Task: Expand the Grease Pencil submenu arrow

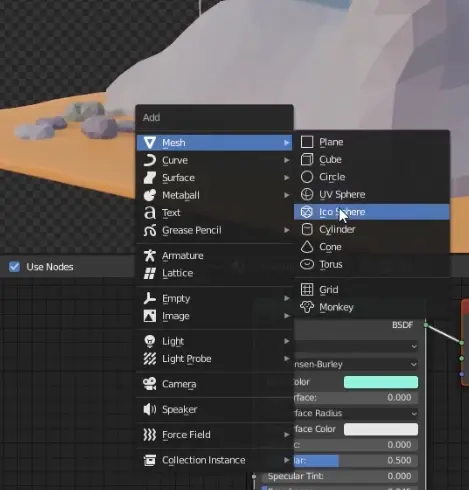Action: 287,230
